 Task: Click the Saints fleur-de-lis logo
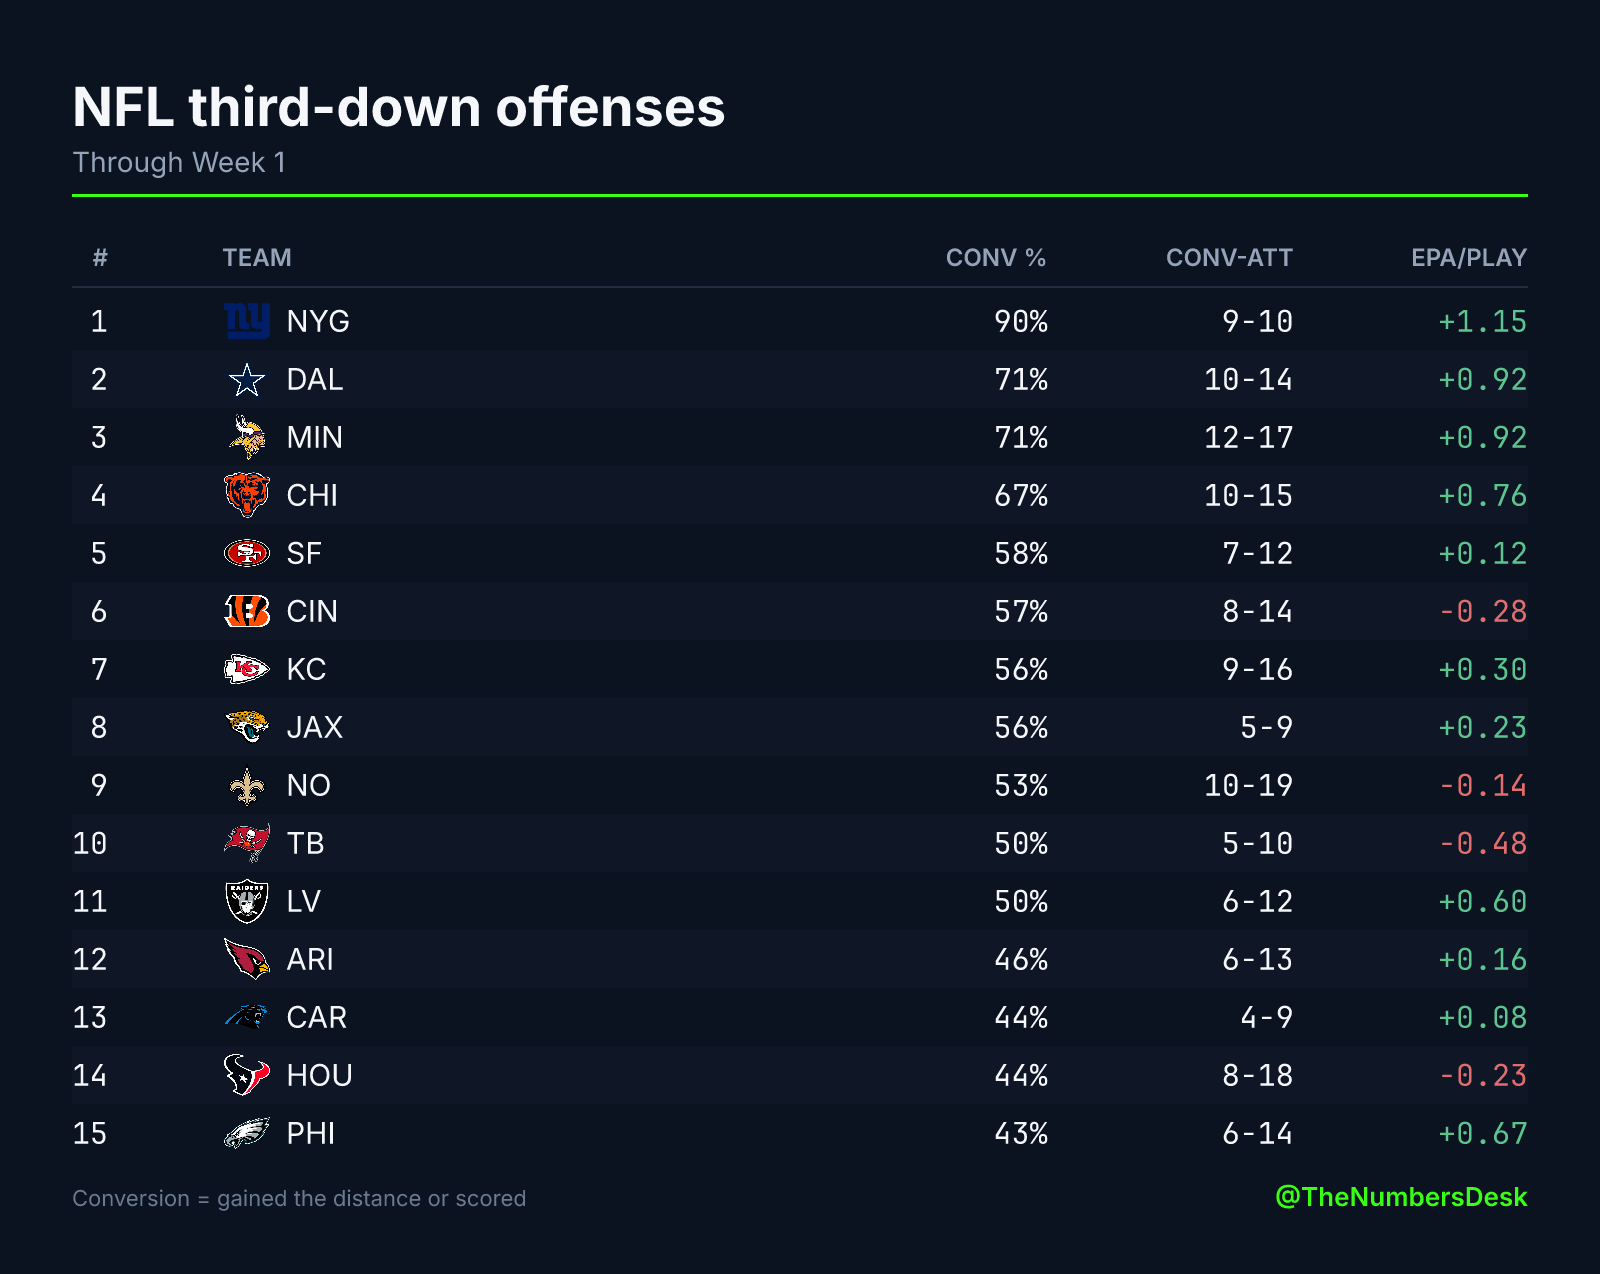(247, 785)
